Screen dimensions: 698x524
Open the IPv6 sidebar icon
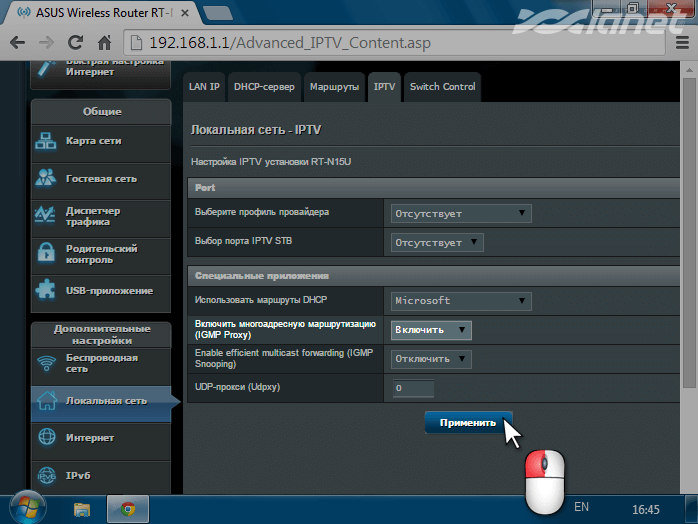coord(47,475)
